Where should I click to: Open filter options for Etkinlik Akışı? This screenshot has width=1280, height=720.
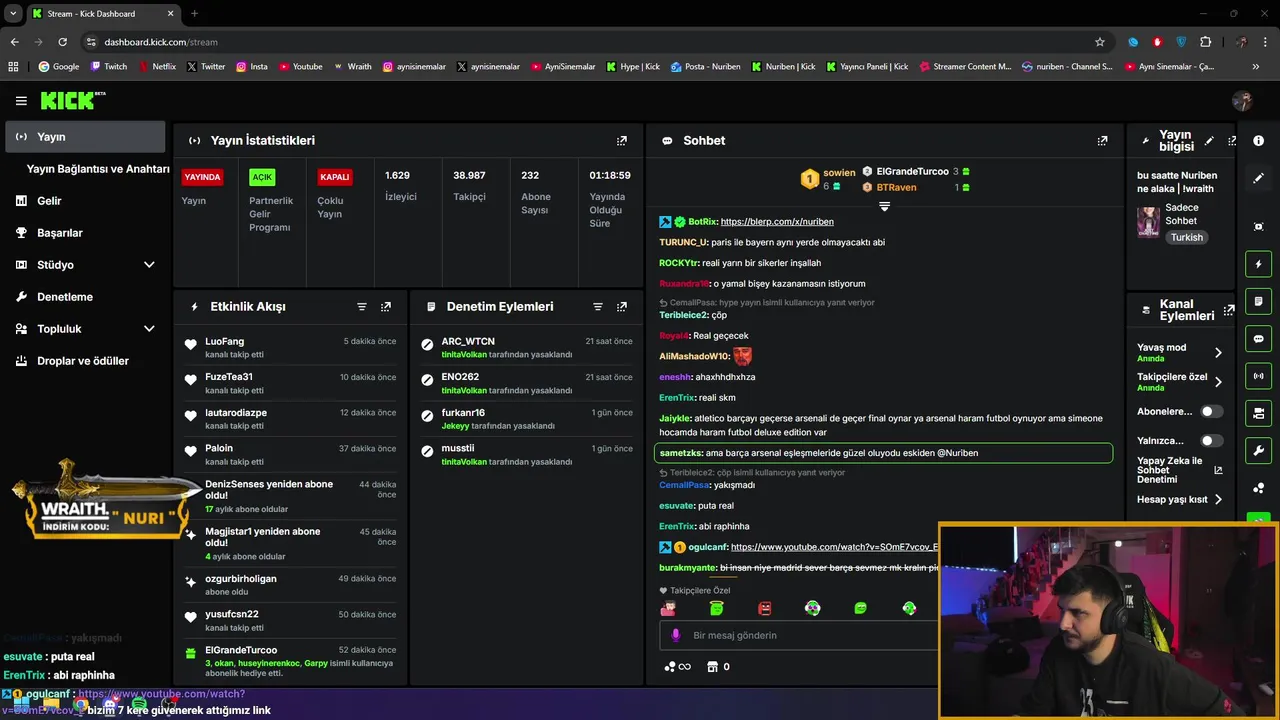pyautogui.click(x=362, y=307)
